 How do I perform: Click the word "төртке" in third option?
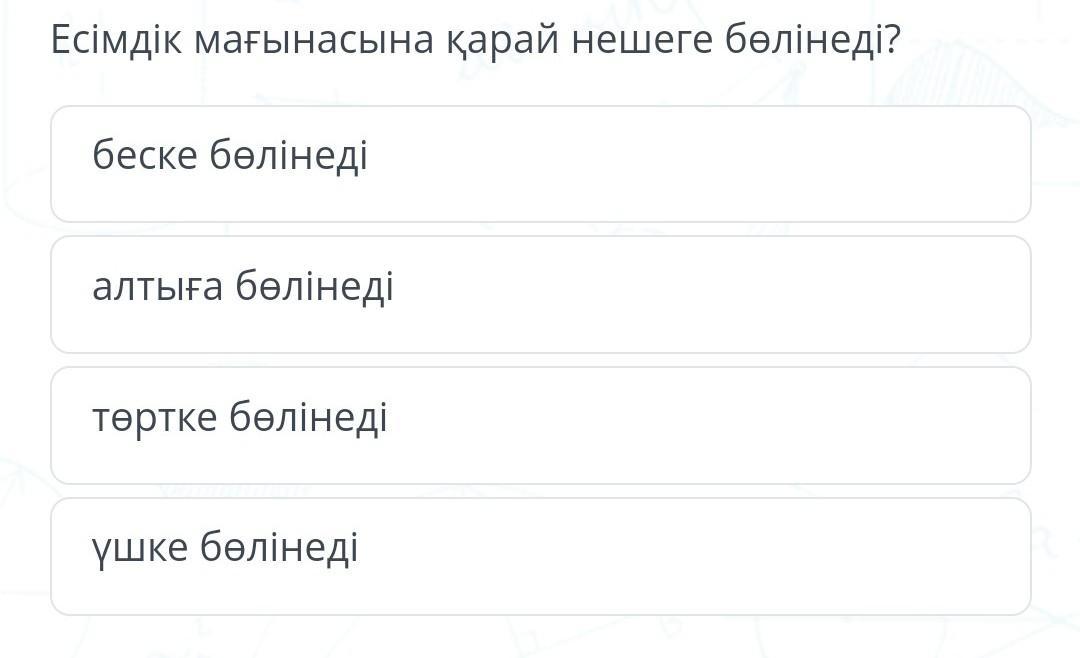(x=155, y=418)
